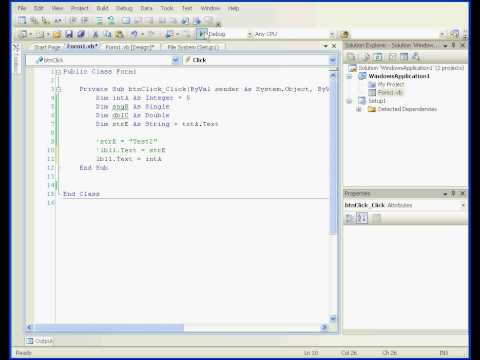
Task: Open the Toolbox side tab
Action: pyautogui.click(x=16, y=59)
